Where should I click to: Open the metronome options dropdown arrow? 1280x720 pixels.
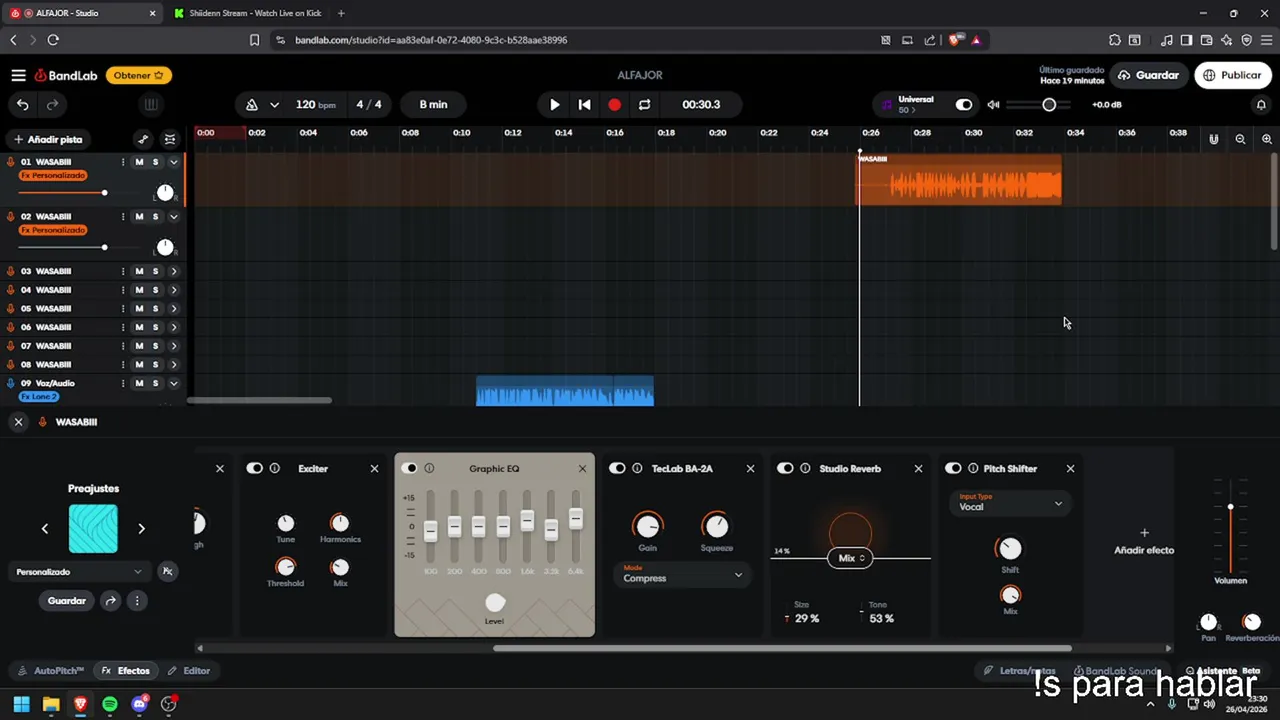pyautogui.click(x=274, y=104)
